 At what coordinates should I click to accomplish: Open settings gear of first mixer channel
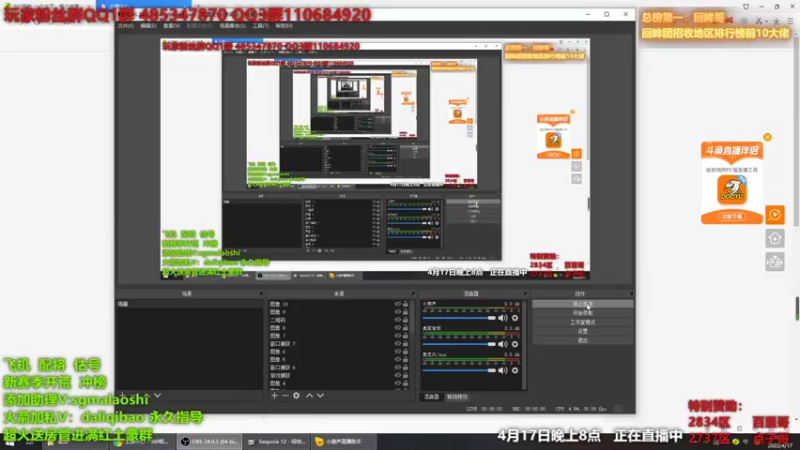click(x=515, y=318)
